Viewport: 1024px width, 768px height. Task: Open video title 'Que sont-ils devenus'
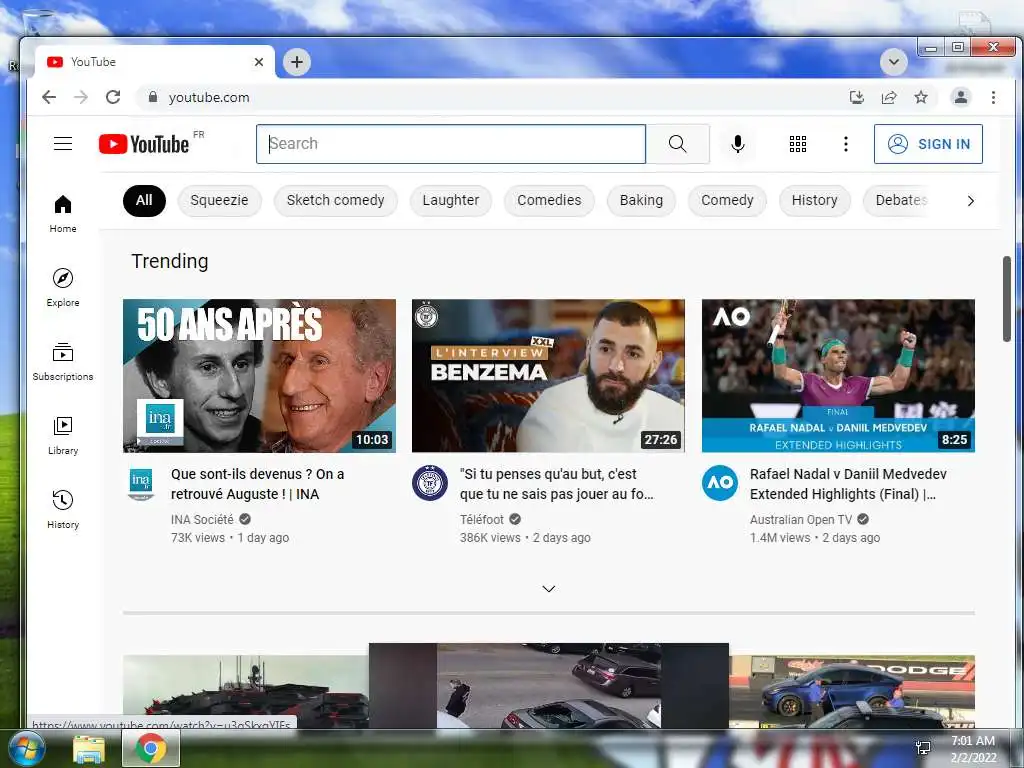(257, 484)
